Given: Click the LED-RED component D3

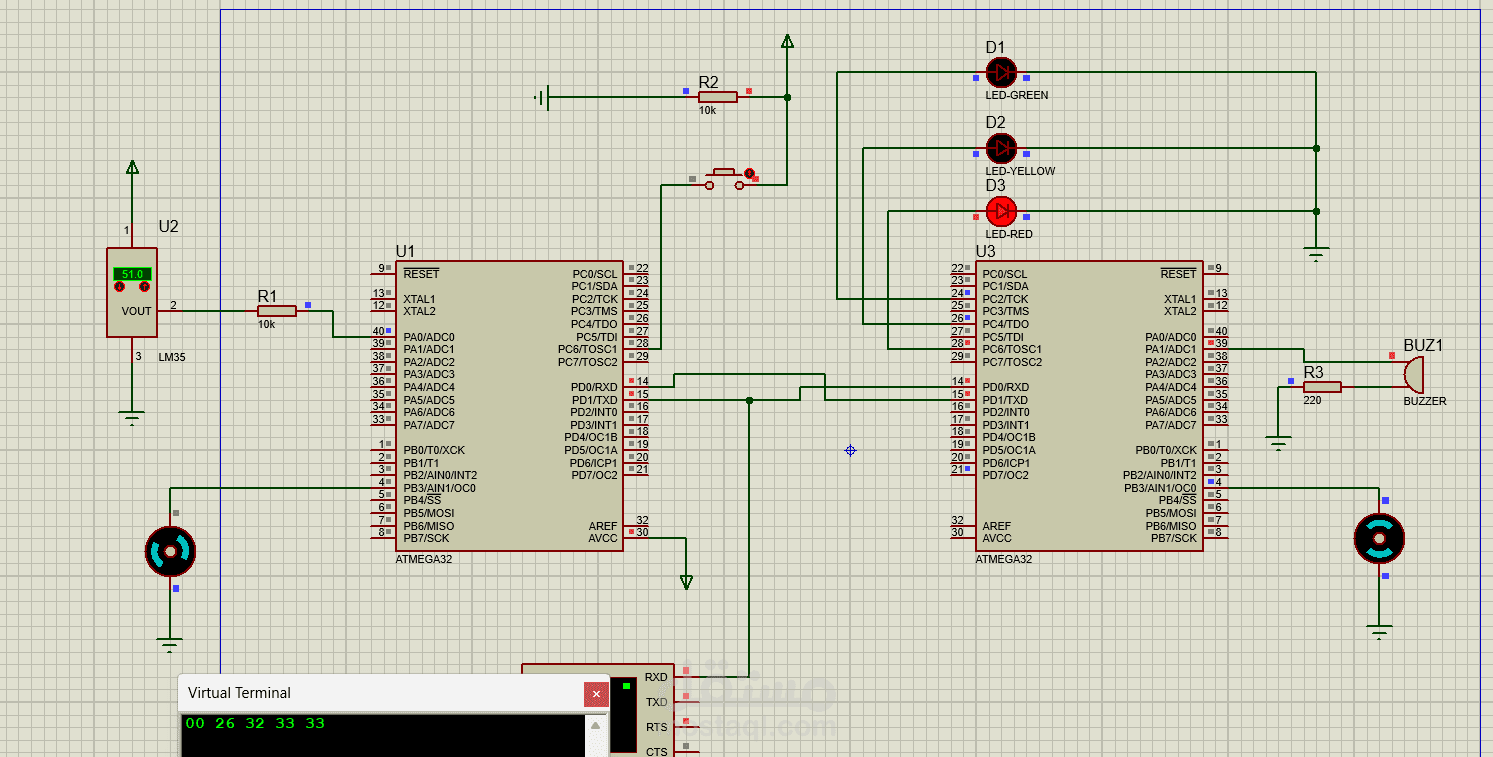Looking at the screenshot, I should coord(1001,213).
